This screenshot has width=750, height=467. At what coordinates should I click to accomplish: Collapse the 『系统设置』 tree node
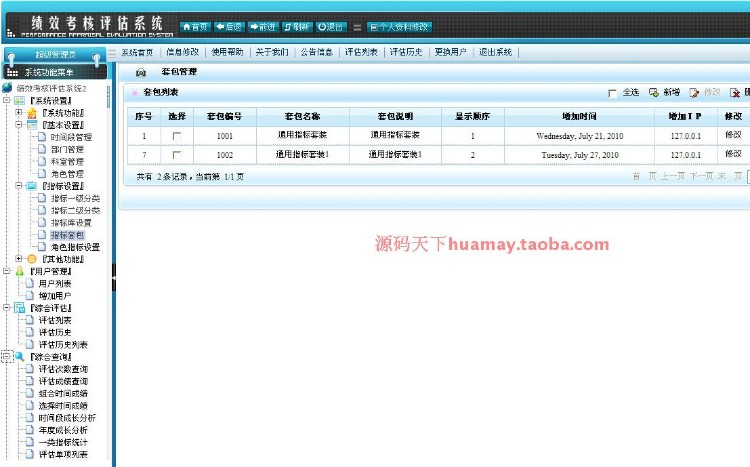(x=6, y=100)
